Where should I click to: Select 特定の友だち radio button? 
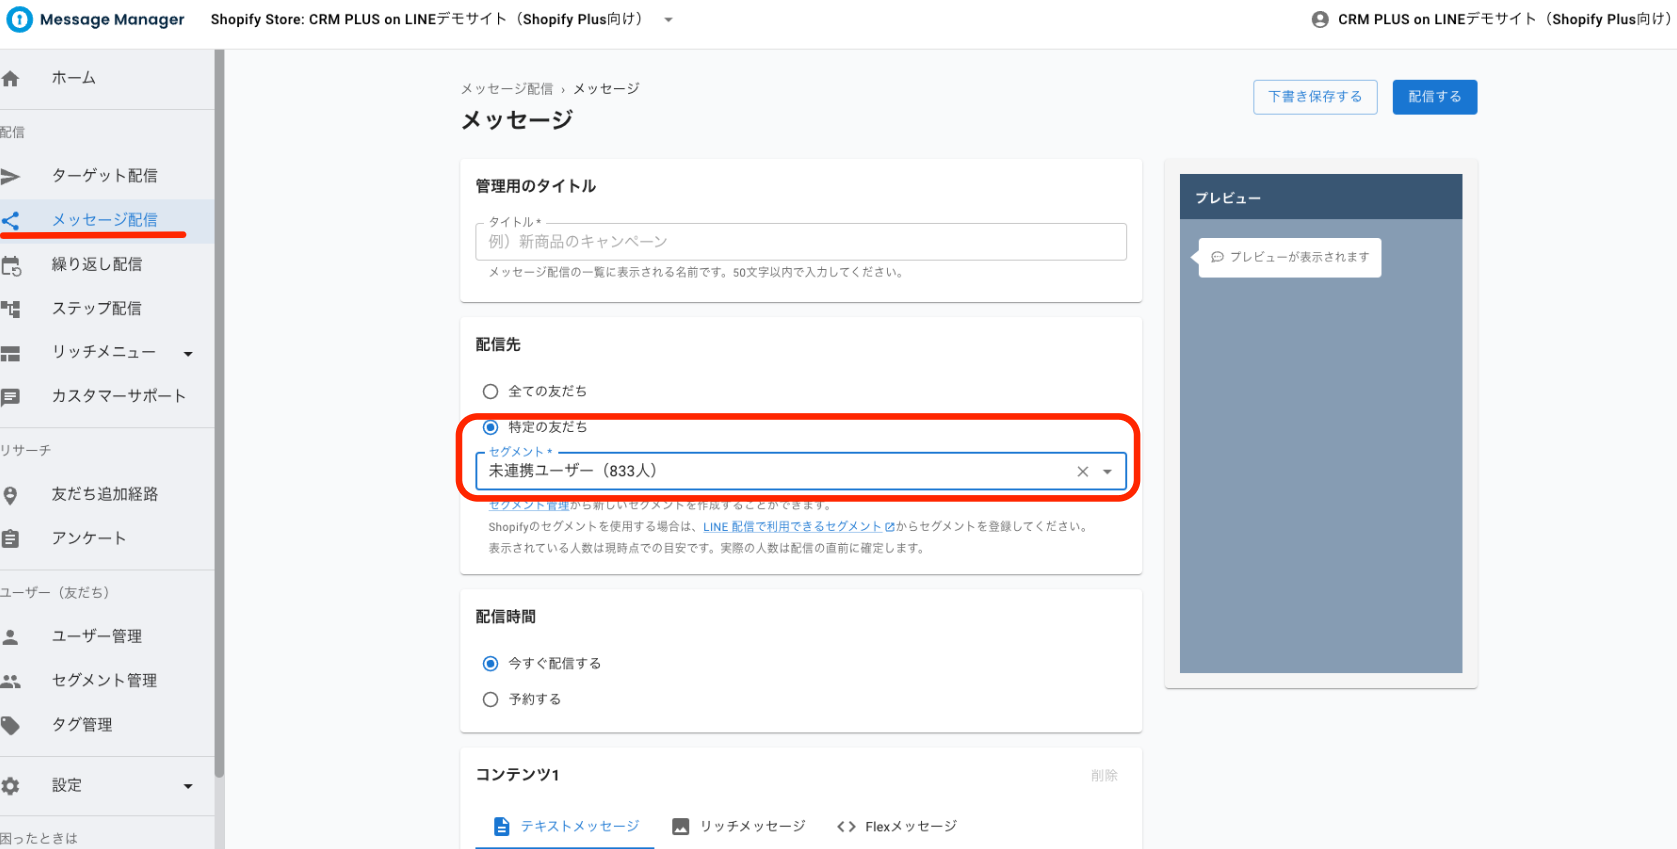(x=490, y=427)
